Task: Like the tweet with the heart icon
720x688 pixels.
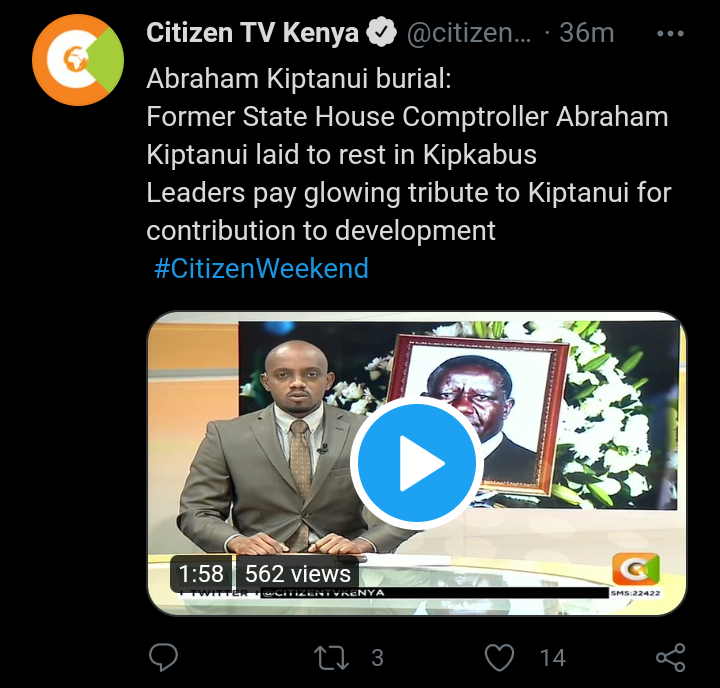Action: tap(500, 658)
